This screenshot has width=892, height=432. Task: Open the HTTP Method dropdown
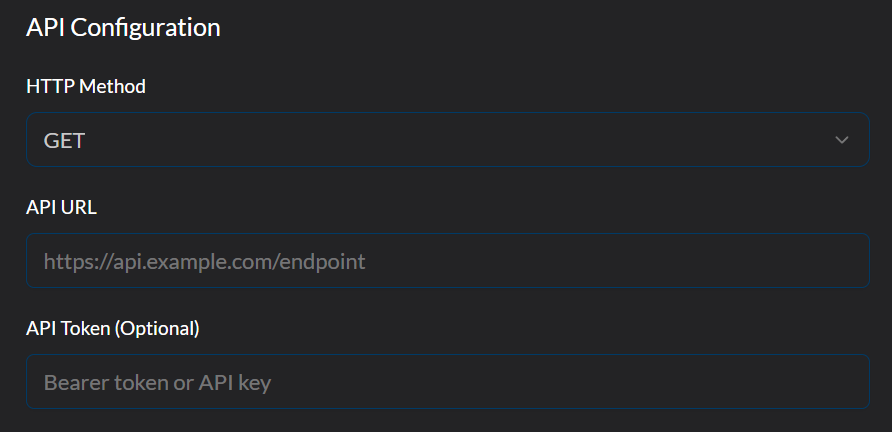[x=447, y=140]
